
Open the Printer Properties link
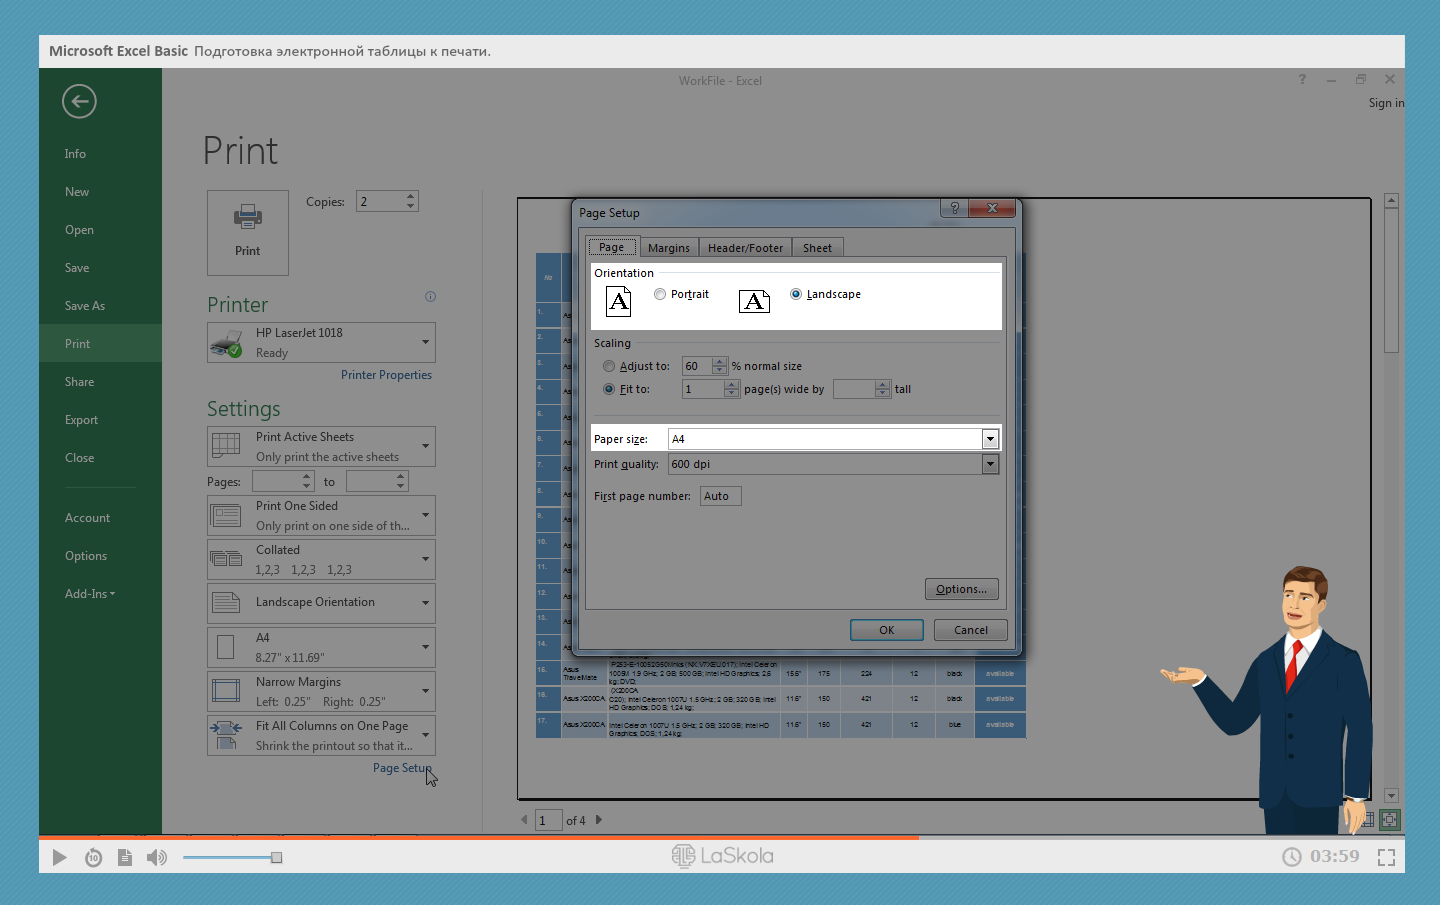pos(386,375)
